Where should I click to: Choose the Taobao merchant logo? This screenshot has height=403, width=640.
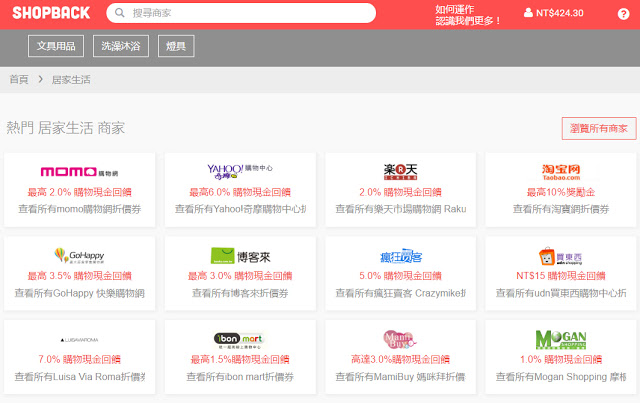pos(560,171)
